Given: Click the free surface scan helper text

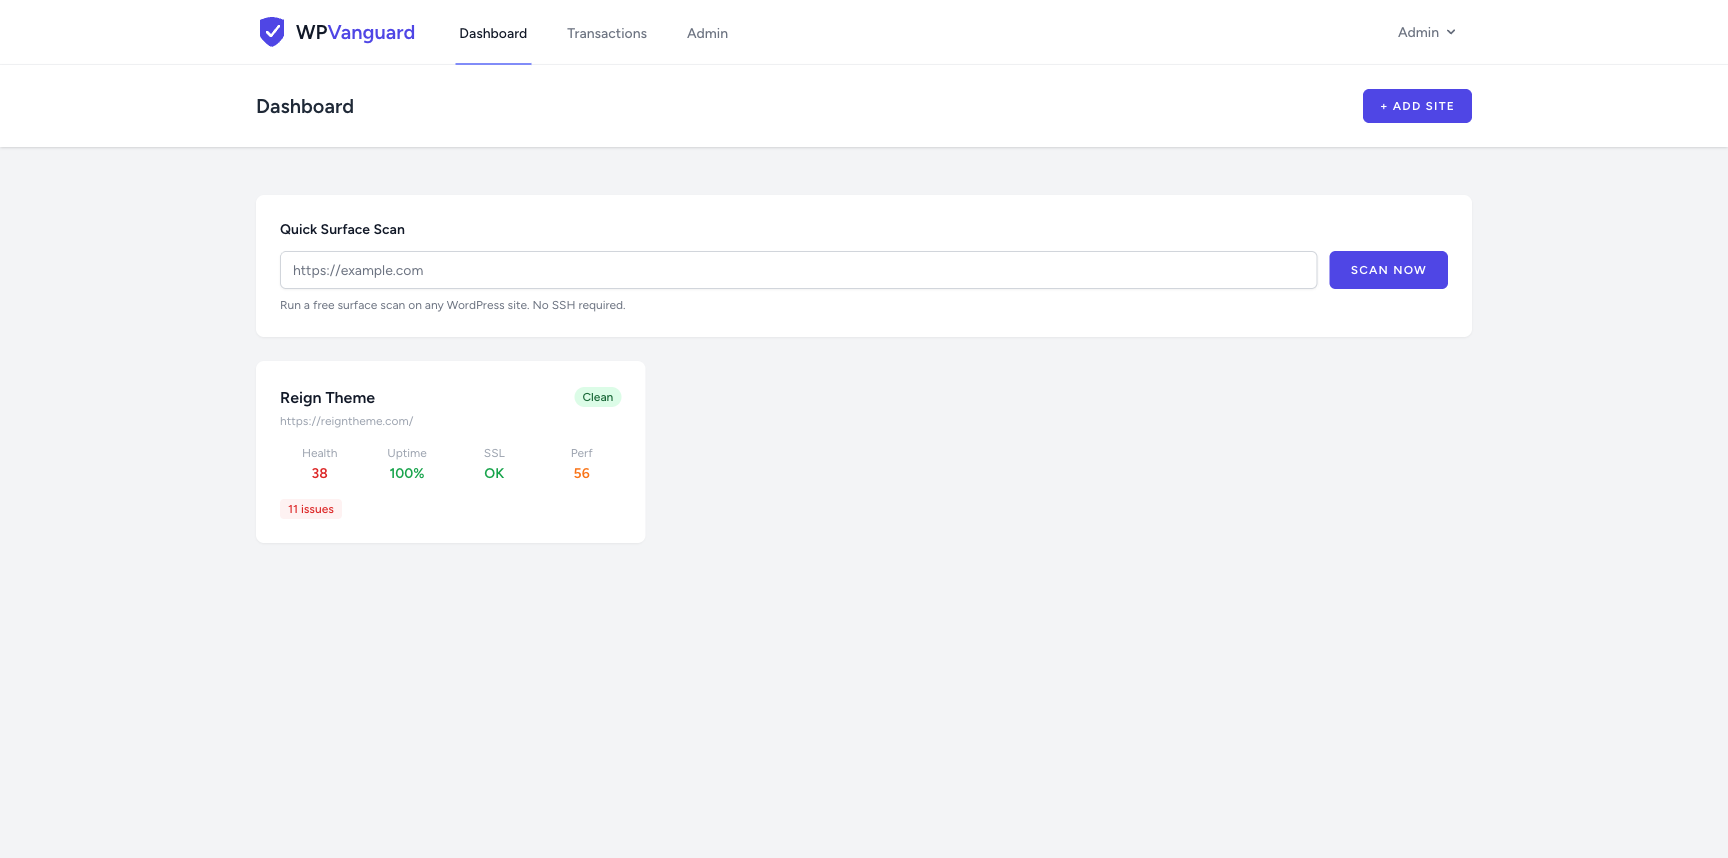Looking at the screenshot, I should click(453, 305).
